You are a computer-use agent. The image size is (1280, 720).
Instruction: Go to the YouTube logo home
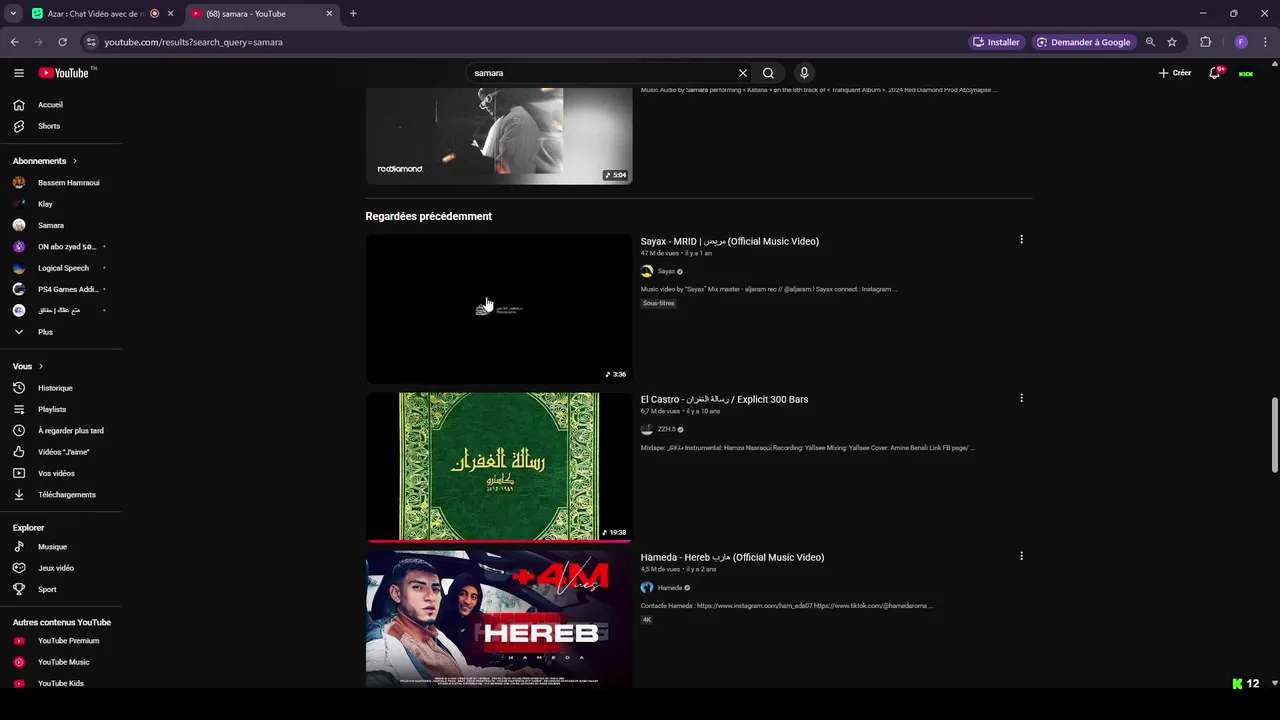(x=64, y=73)
